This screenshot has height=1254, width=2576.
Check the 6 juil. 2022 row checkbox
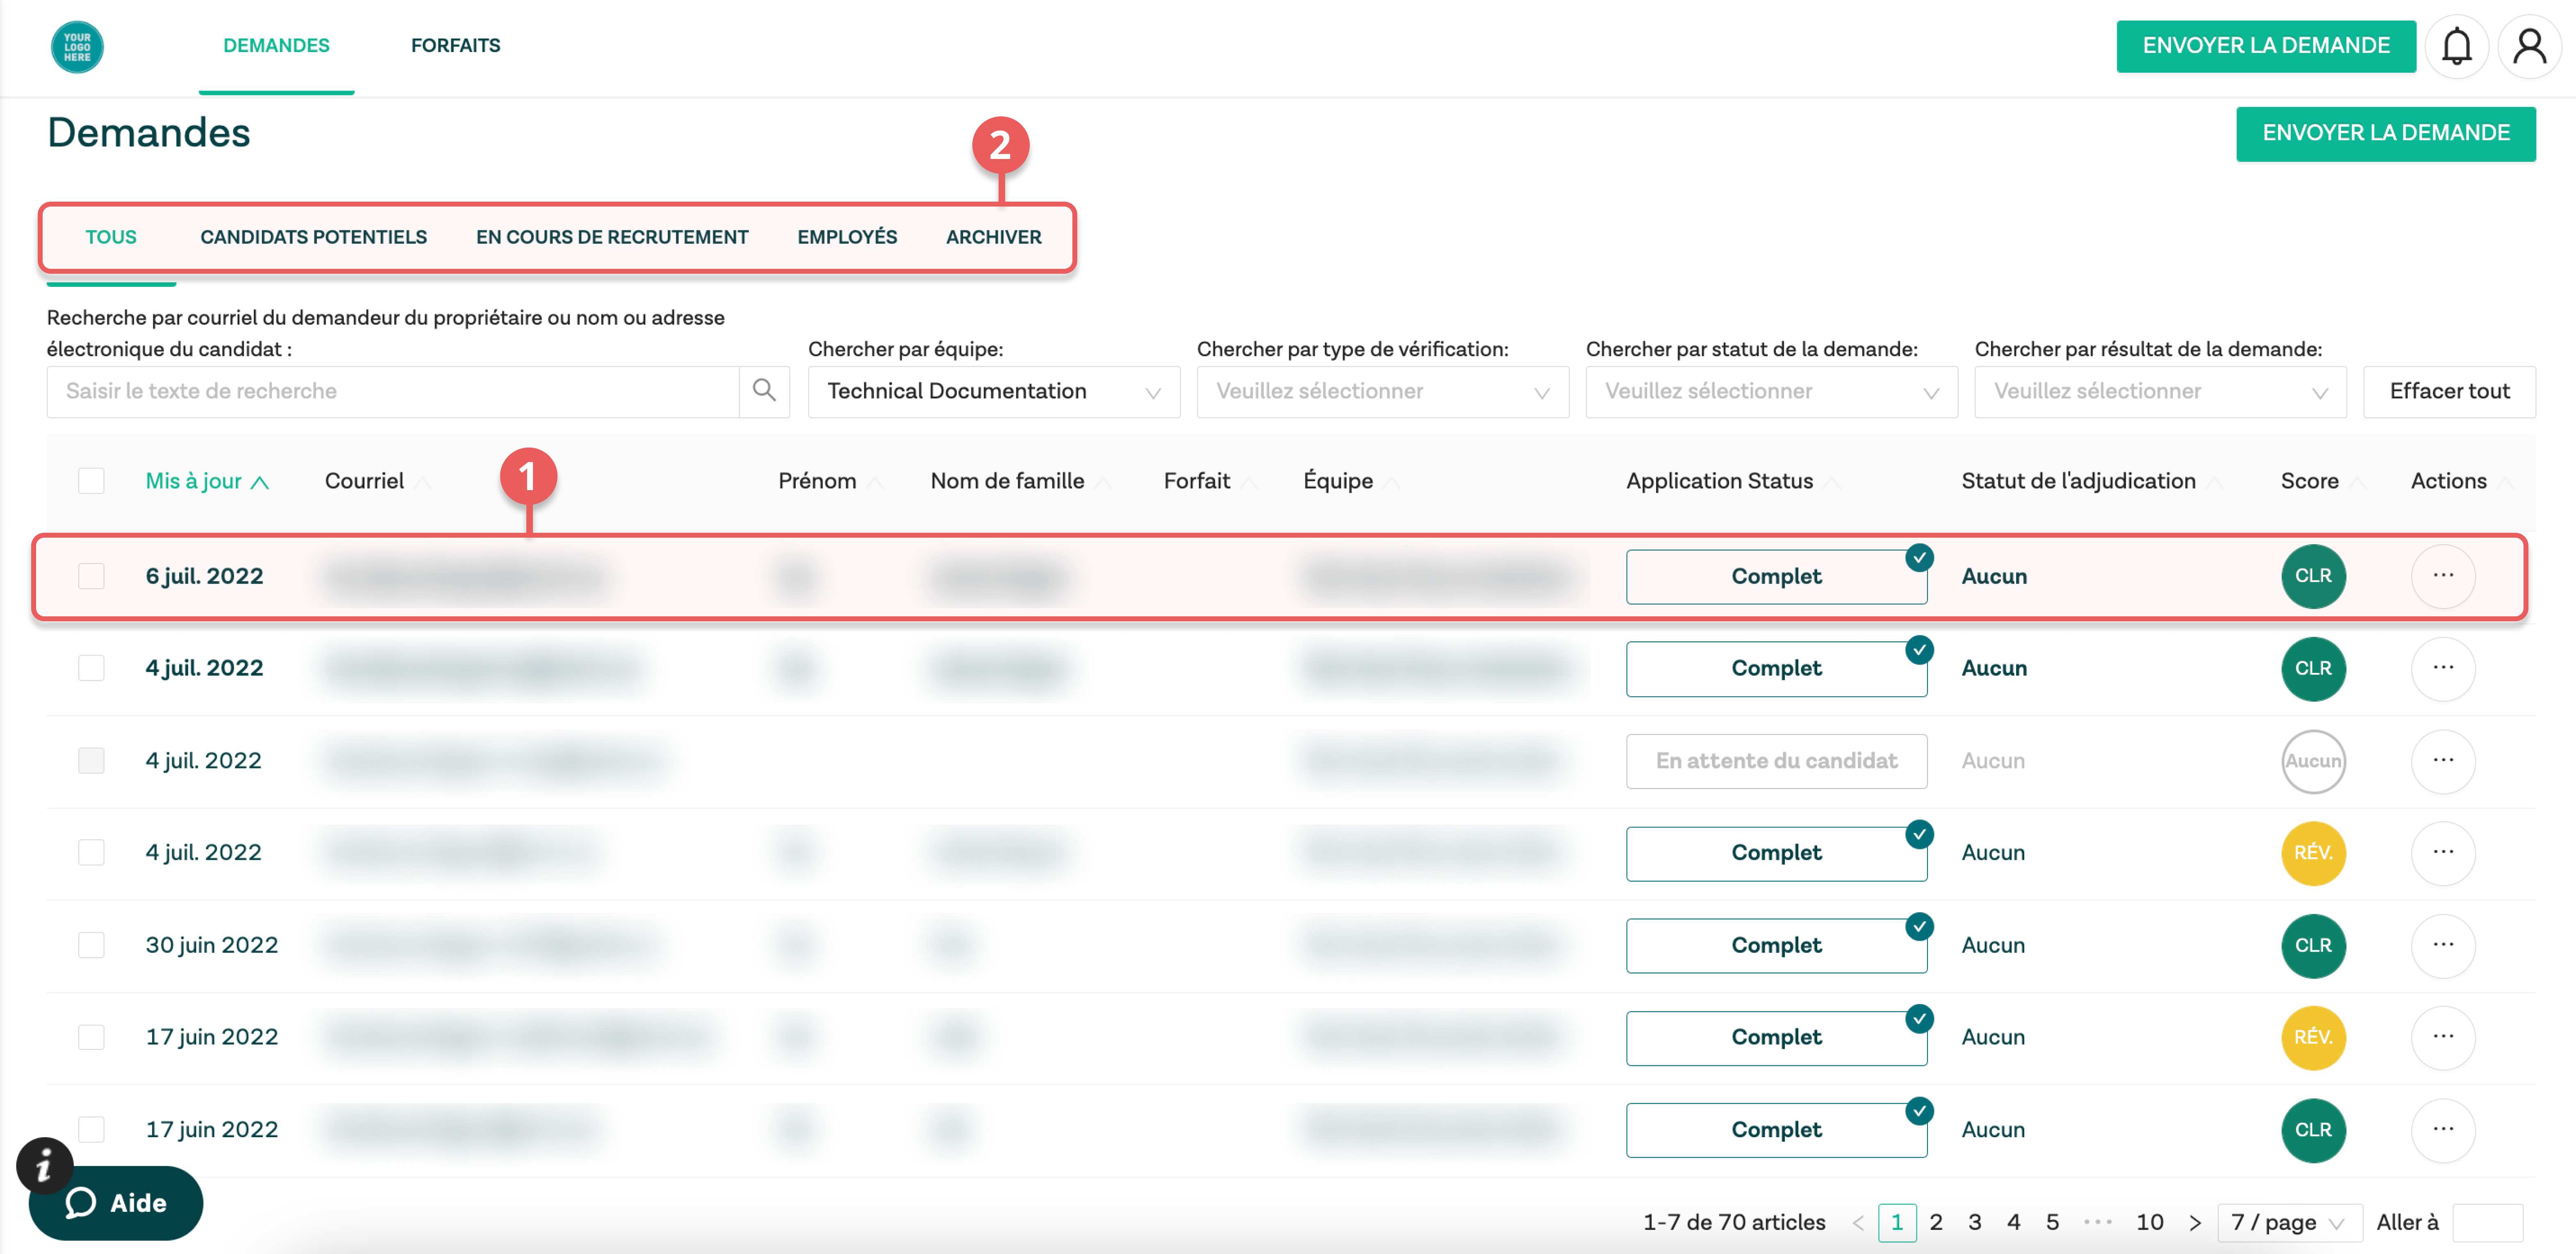(91, 576)
